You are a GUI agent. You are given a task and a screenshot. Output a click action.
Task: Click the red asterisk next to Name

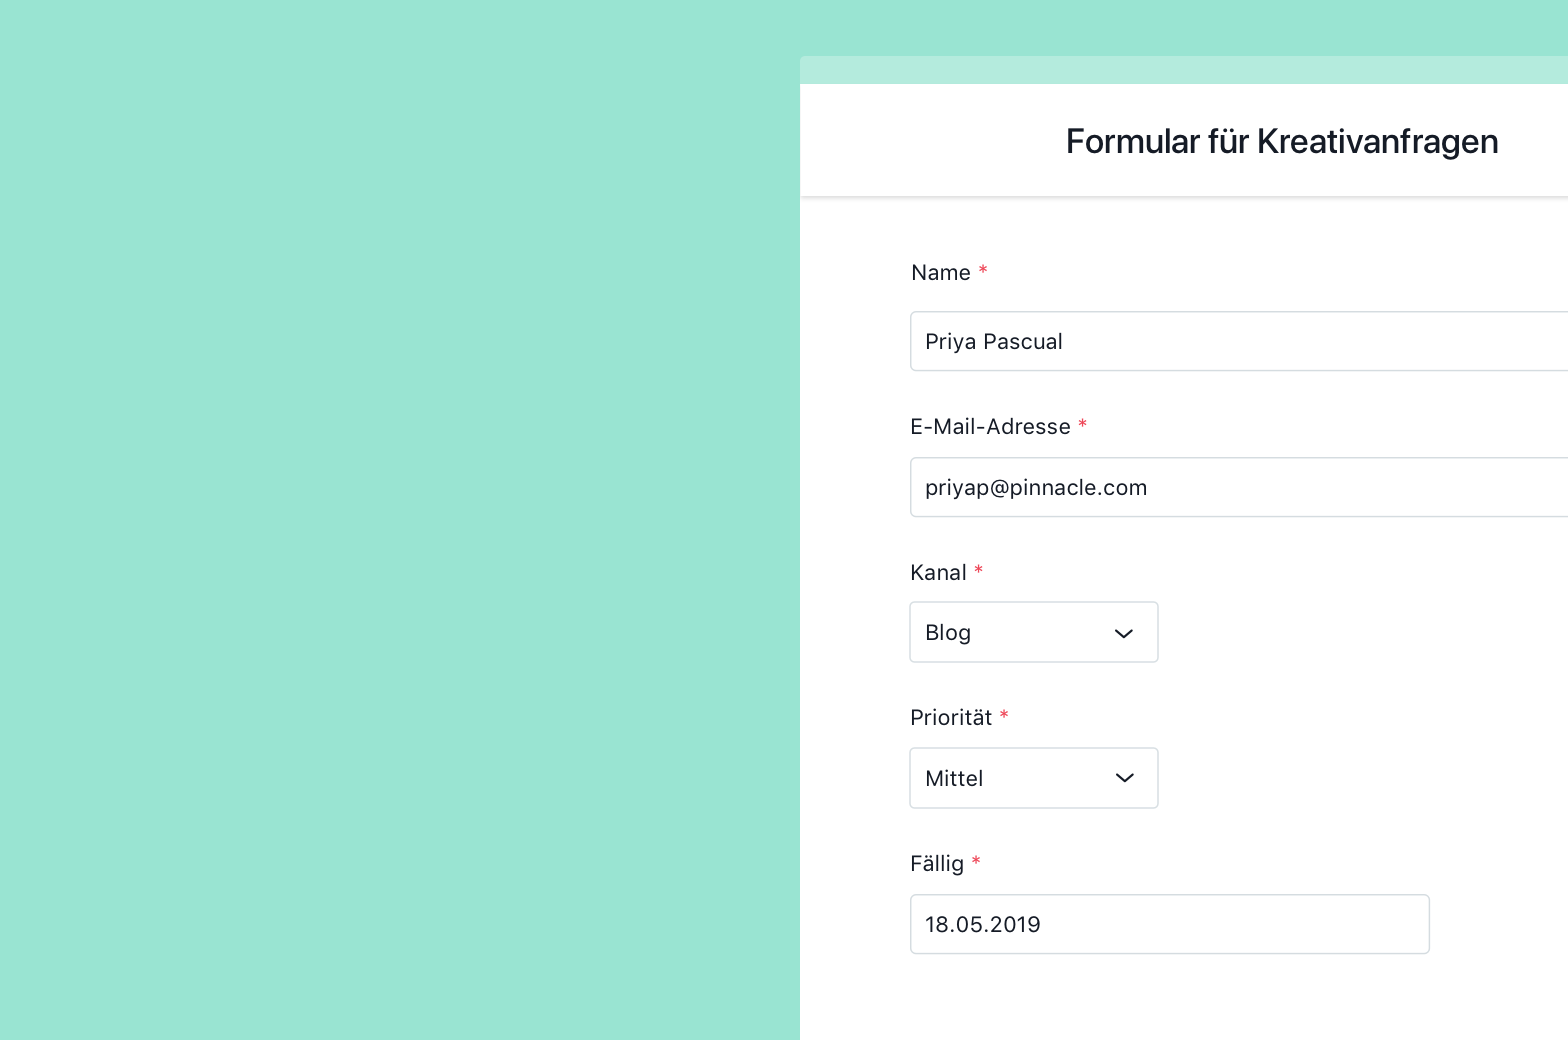pos(983,271)
